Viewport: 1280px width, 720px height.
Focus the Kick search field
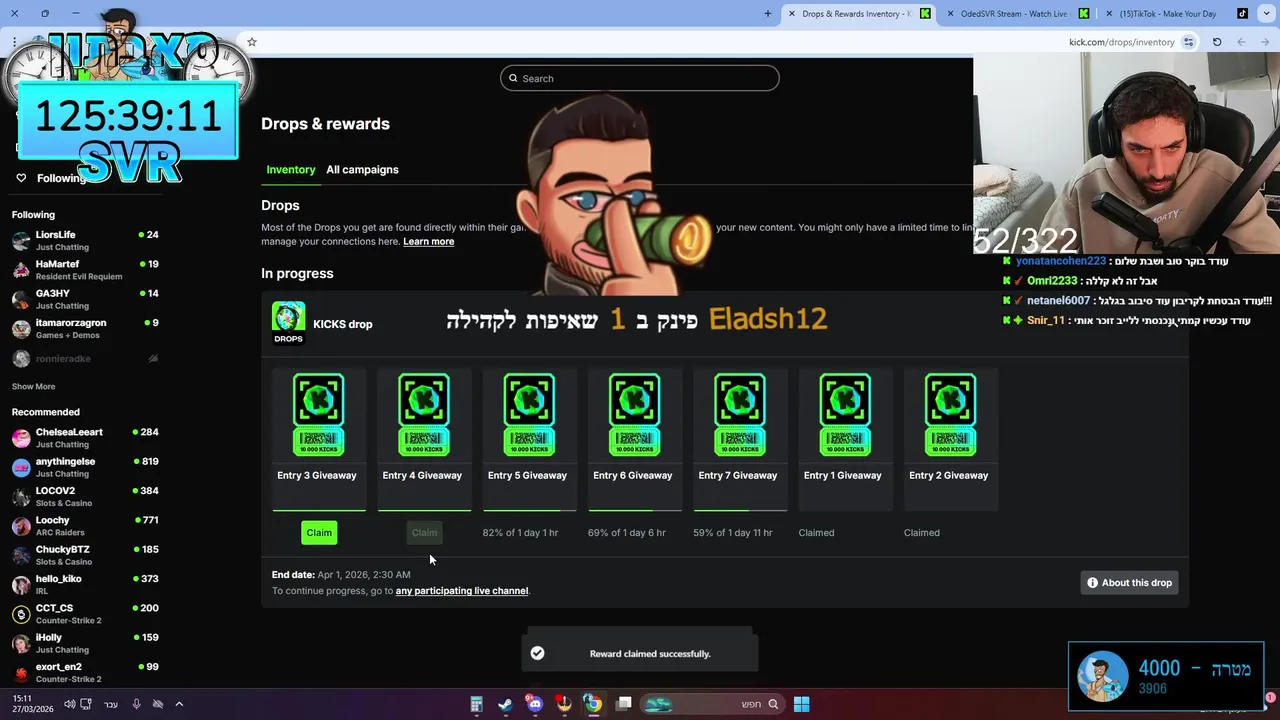(640, 78)
